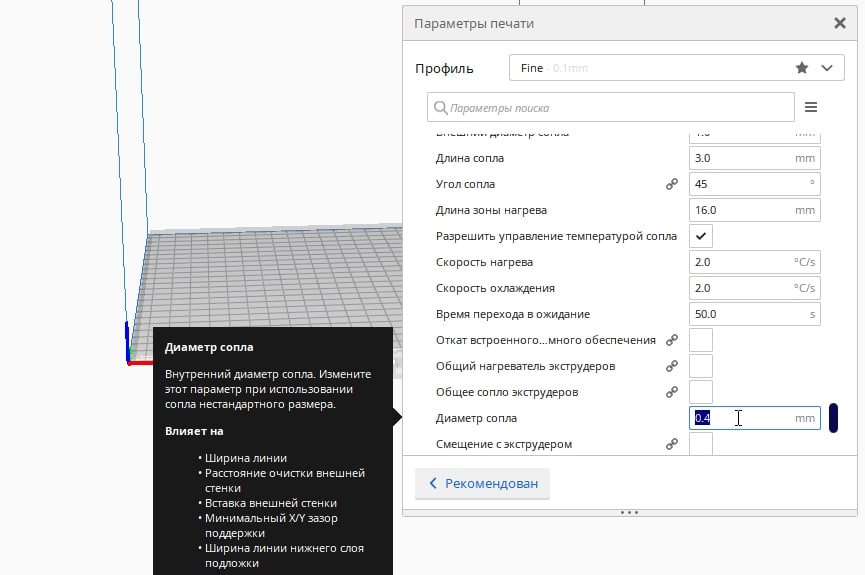Viewport: 865px width, 575px height.
Task: Click the Рекомендован button
Action: [x=482, y=483]
